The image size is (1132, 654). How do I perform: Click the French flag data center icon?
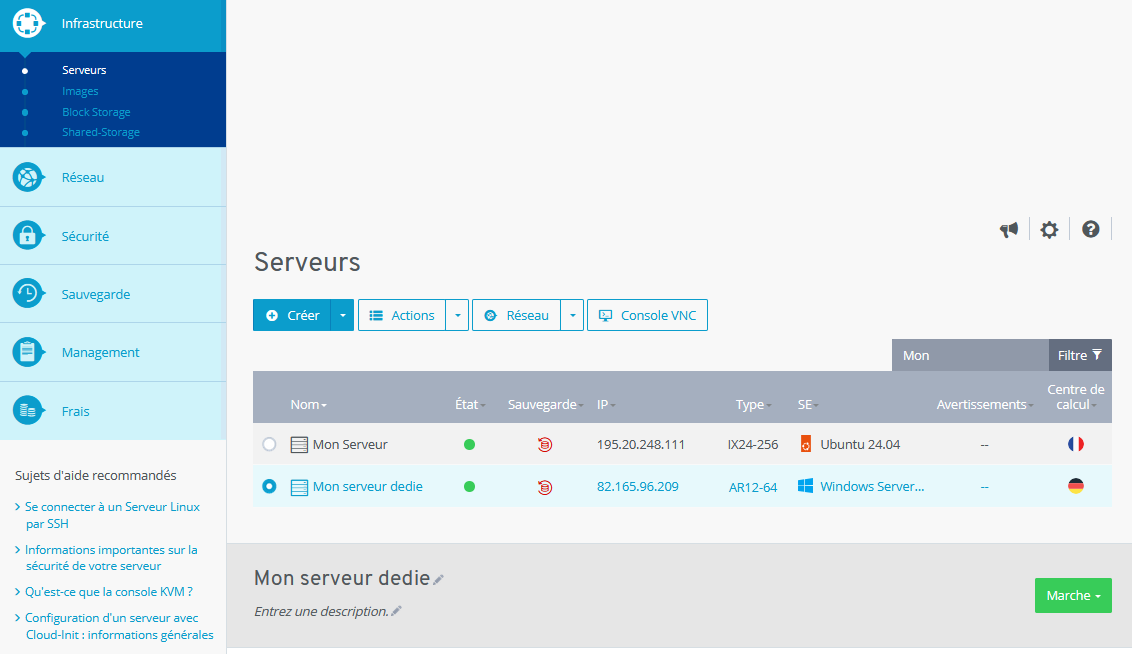(1076, 444)
